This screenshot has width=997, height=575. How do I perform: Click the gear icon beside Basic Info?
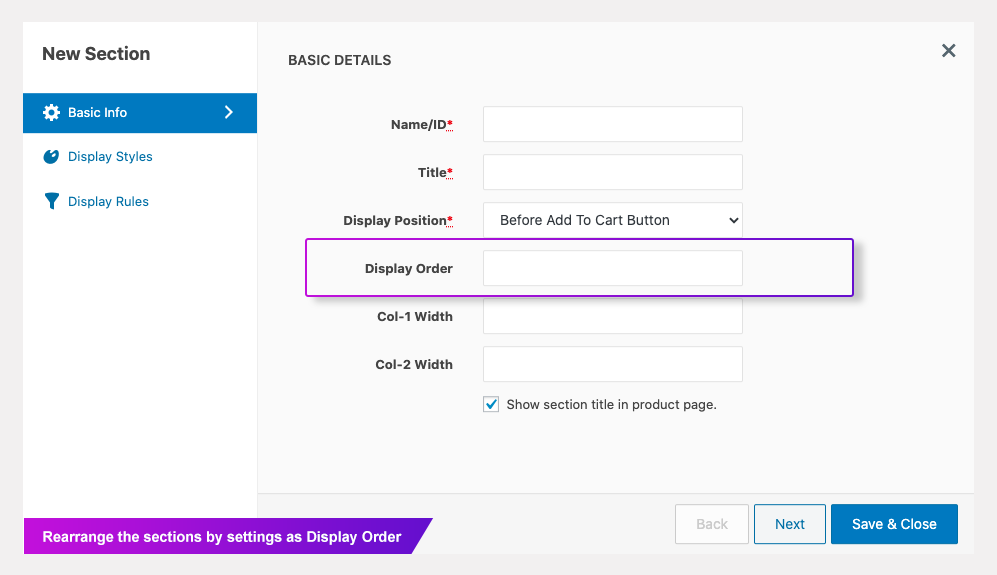click(x=52, y=113)
